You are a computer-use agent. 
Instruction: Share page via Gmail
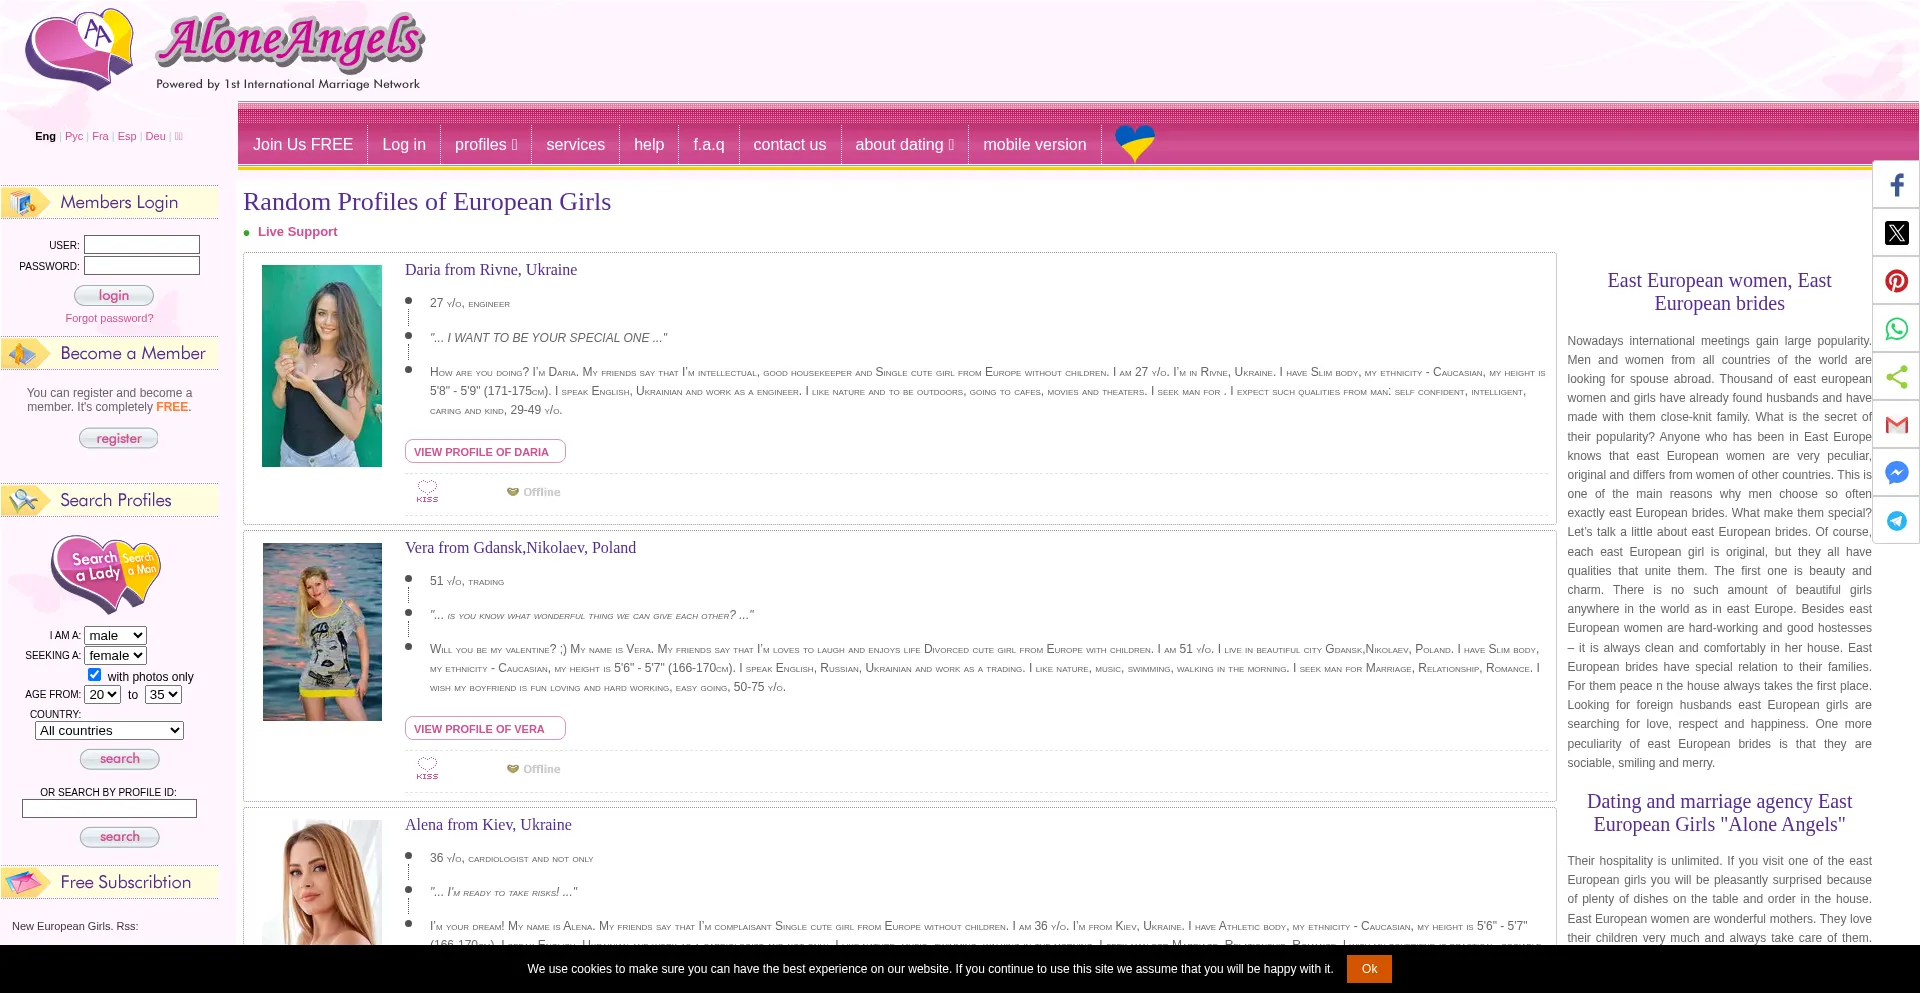1896,425
